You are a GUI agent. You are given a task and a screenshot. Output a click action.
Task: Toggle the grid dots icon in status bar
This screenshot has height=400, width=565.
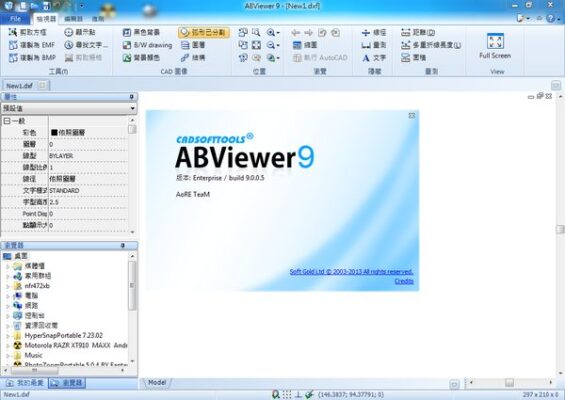tap(287, 394)
